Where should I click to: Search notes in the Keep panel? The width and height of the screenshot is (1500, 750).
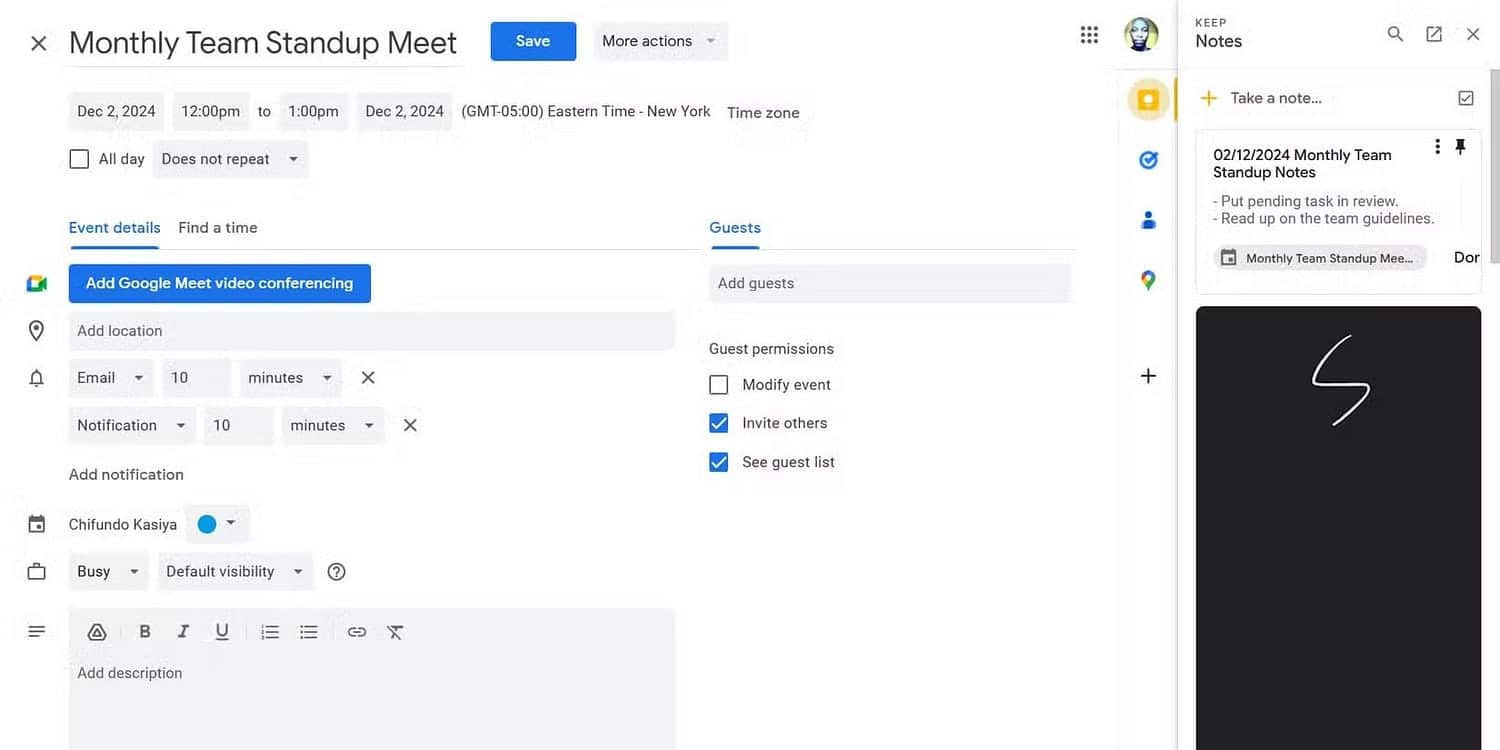[1395, 33]
